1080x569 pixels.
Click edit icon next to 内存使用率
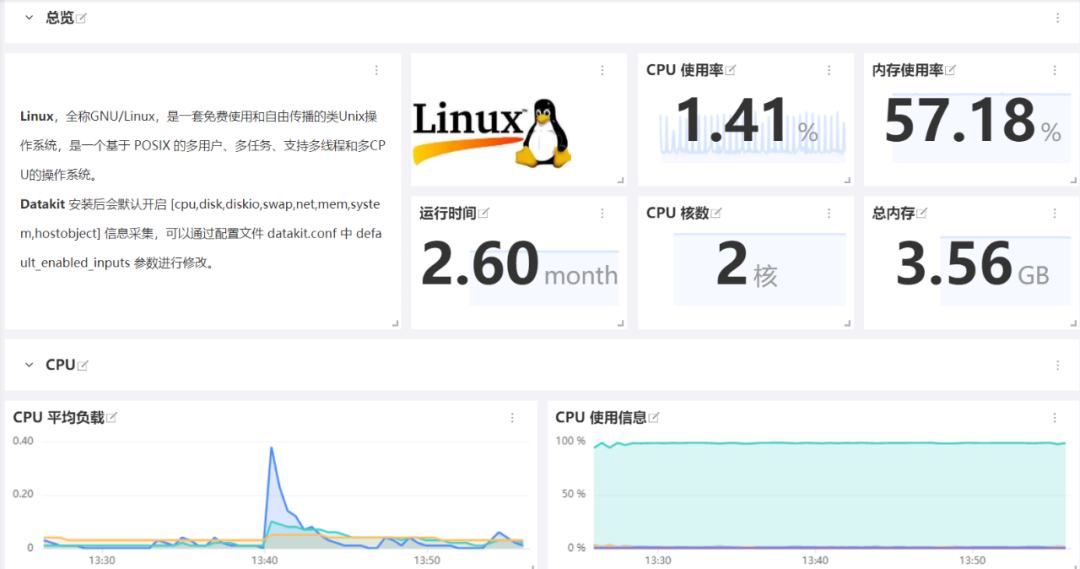click(951, 70)
